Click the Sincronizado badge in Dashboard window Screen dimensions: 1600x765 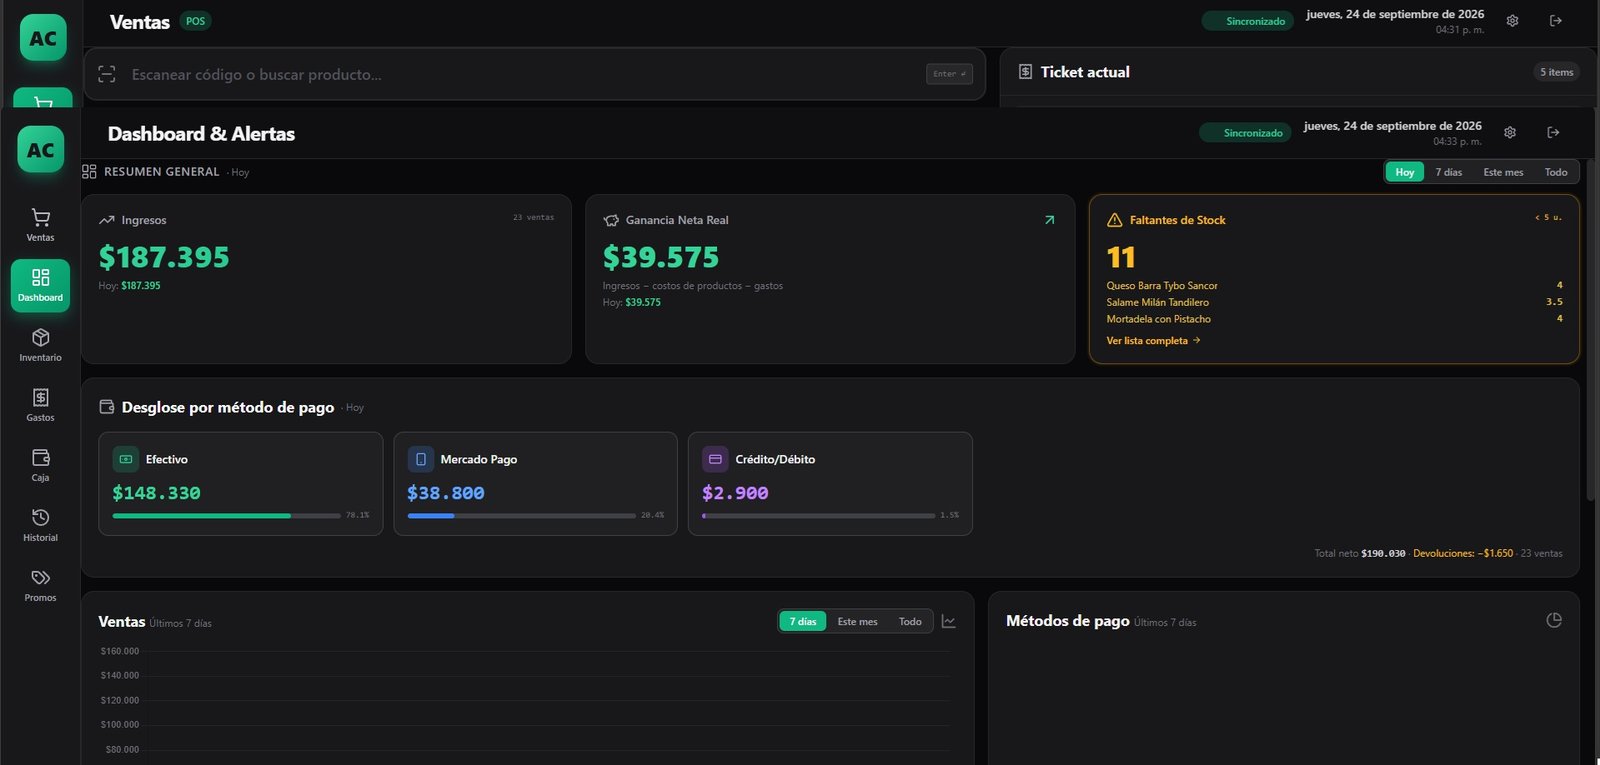tap(1245, 133)
